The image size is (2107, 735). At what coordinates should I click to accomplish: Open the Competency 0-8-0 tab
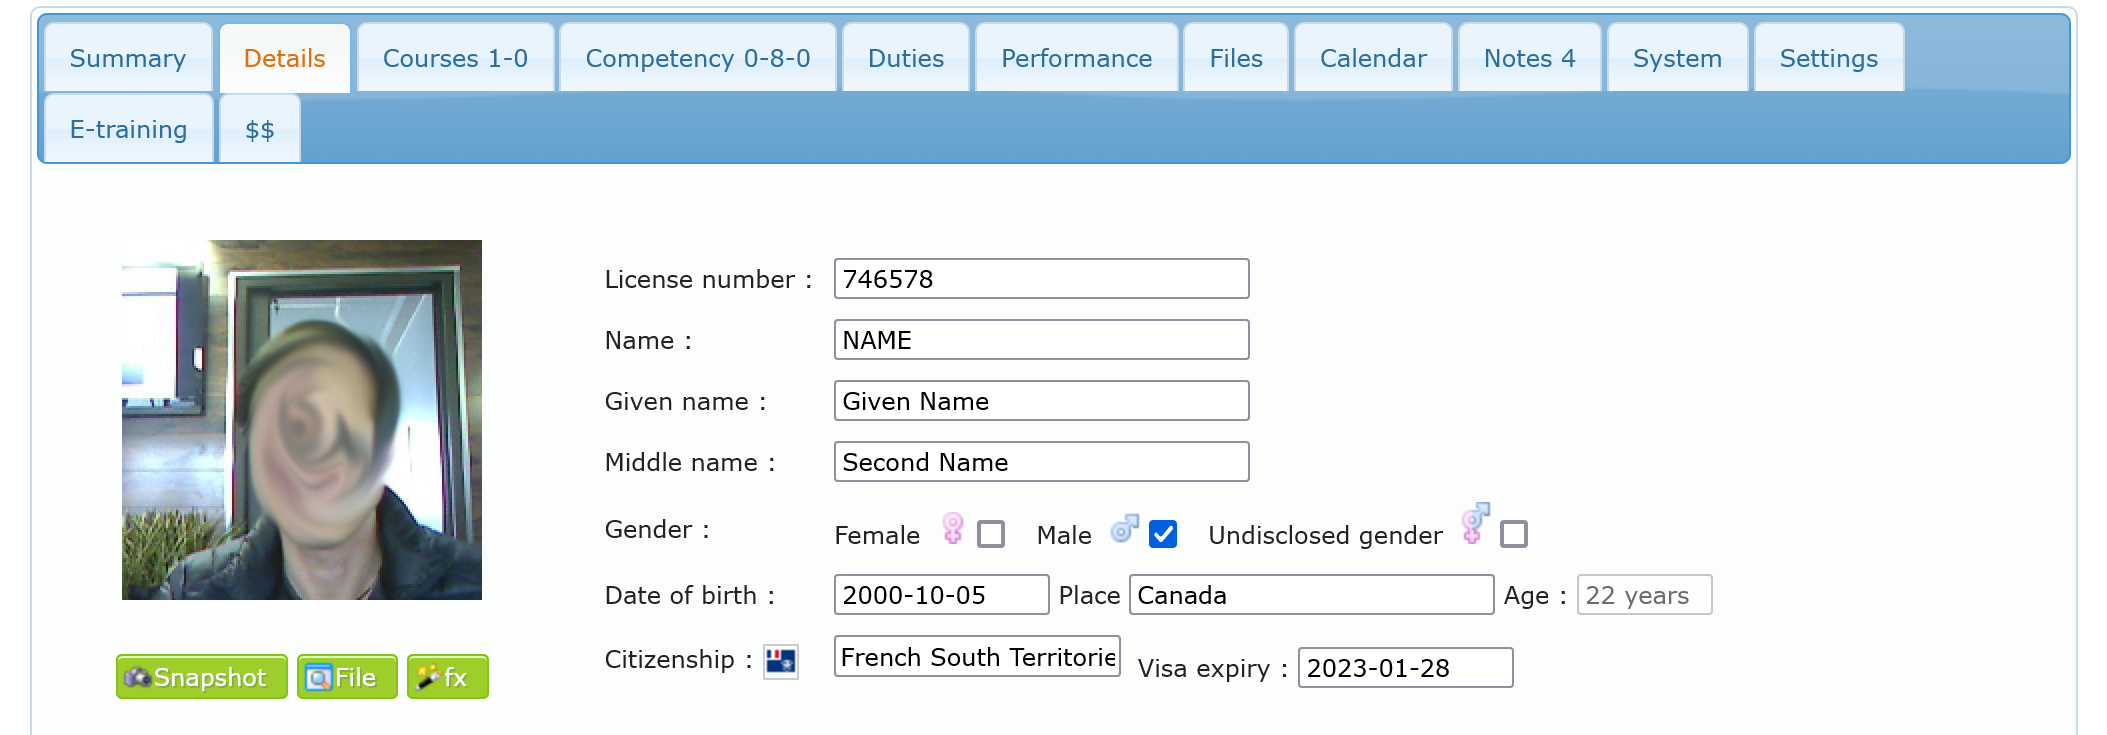697,59
